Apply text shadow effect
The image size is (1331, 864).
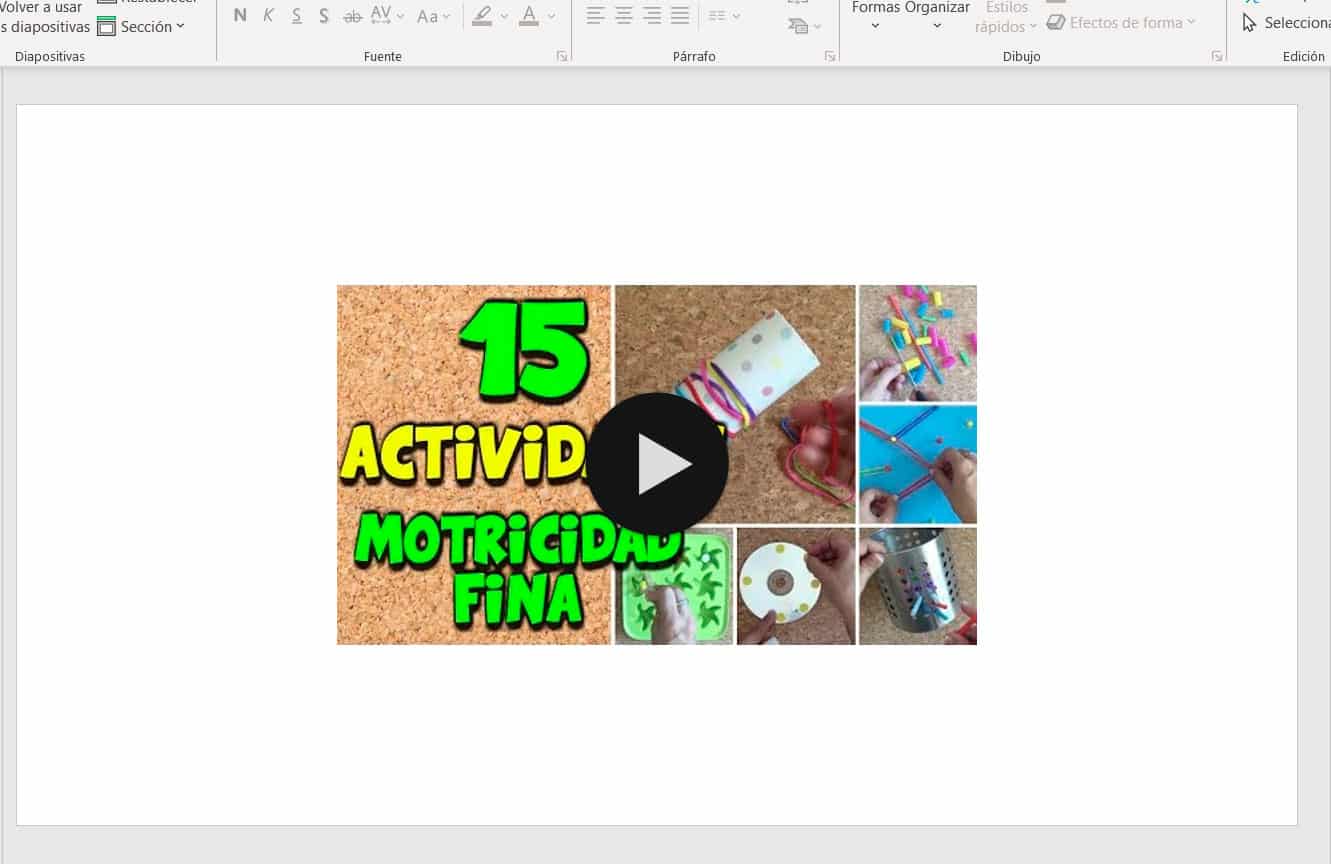[x=324, y=16]
